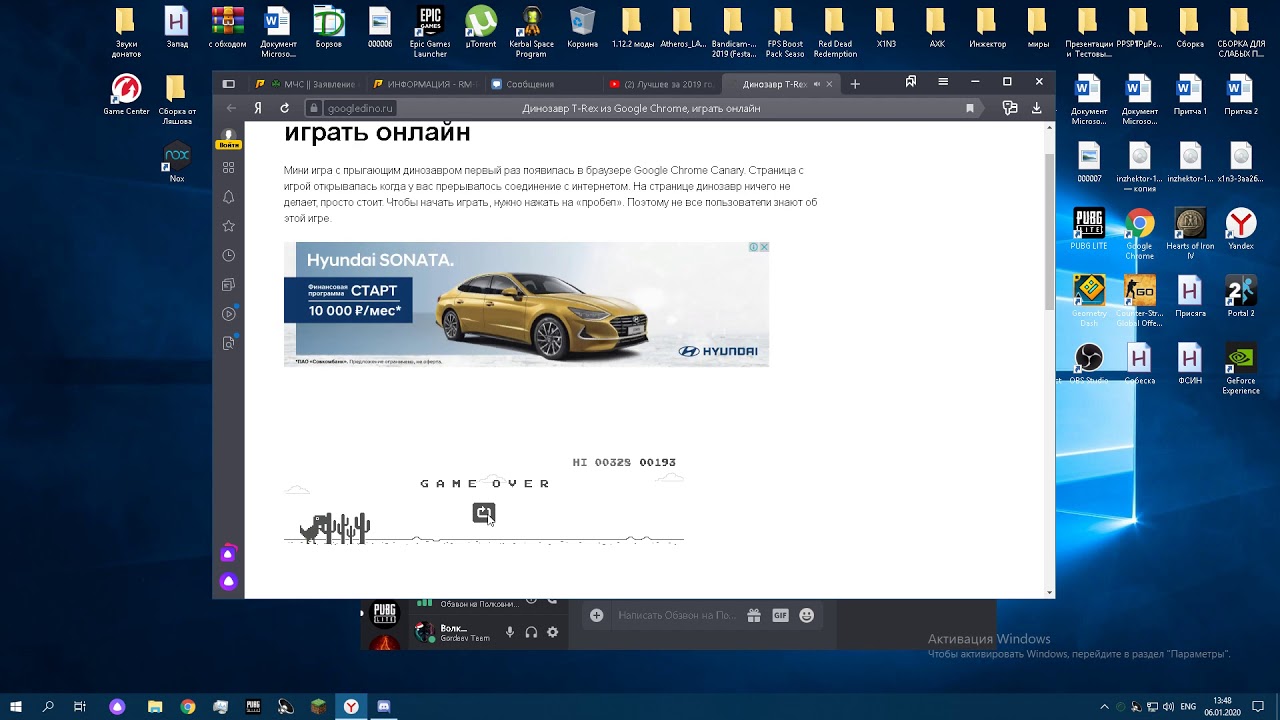
Task: Click Discord message input Написать
Action: 676,616
